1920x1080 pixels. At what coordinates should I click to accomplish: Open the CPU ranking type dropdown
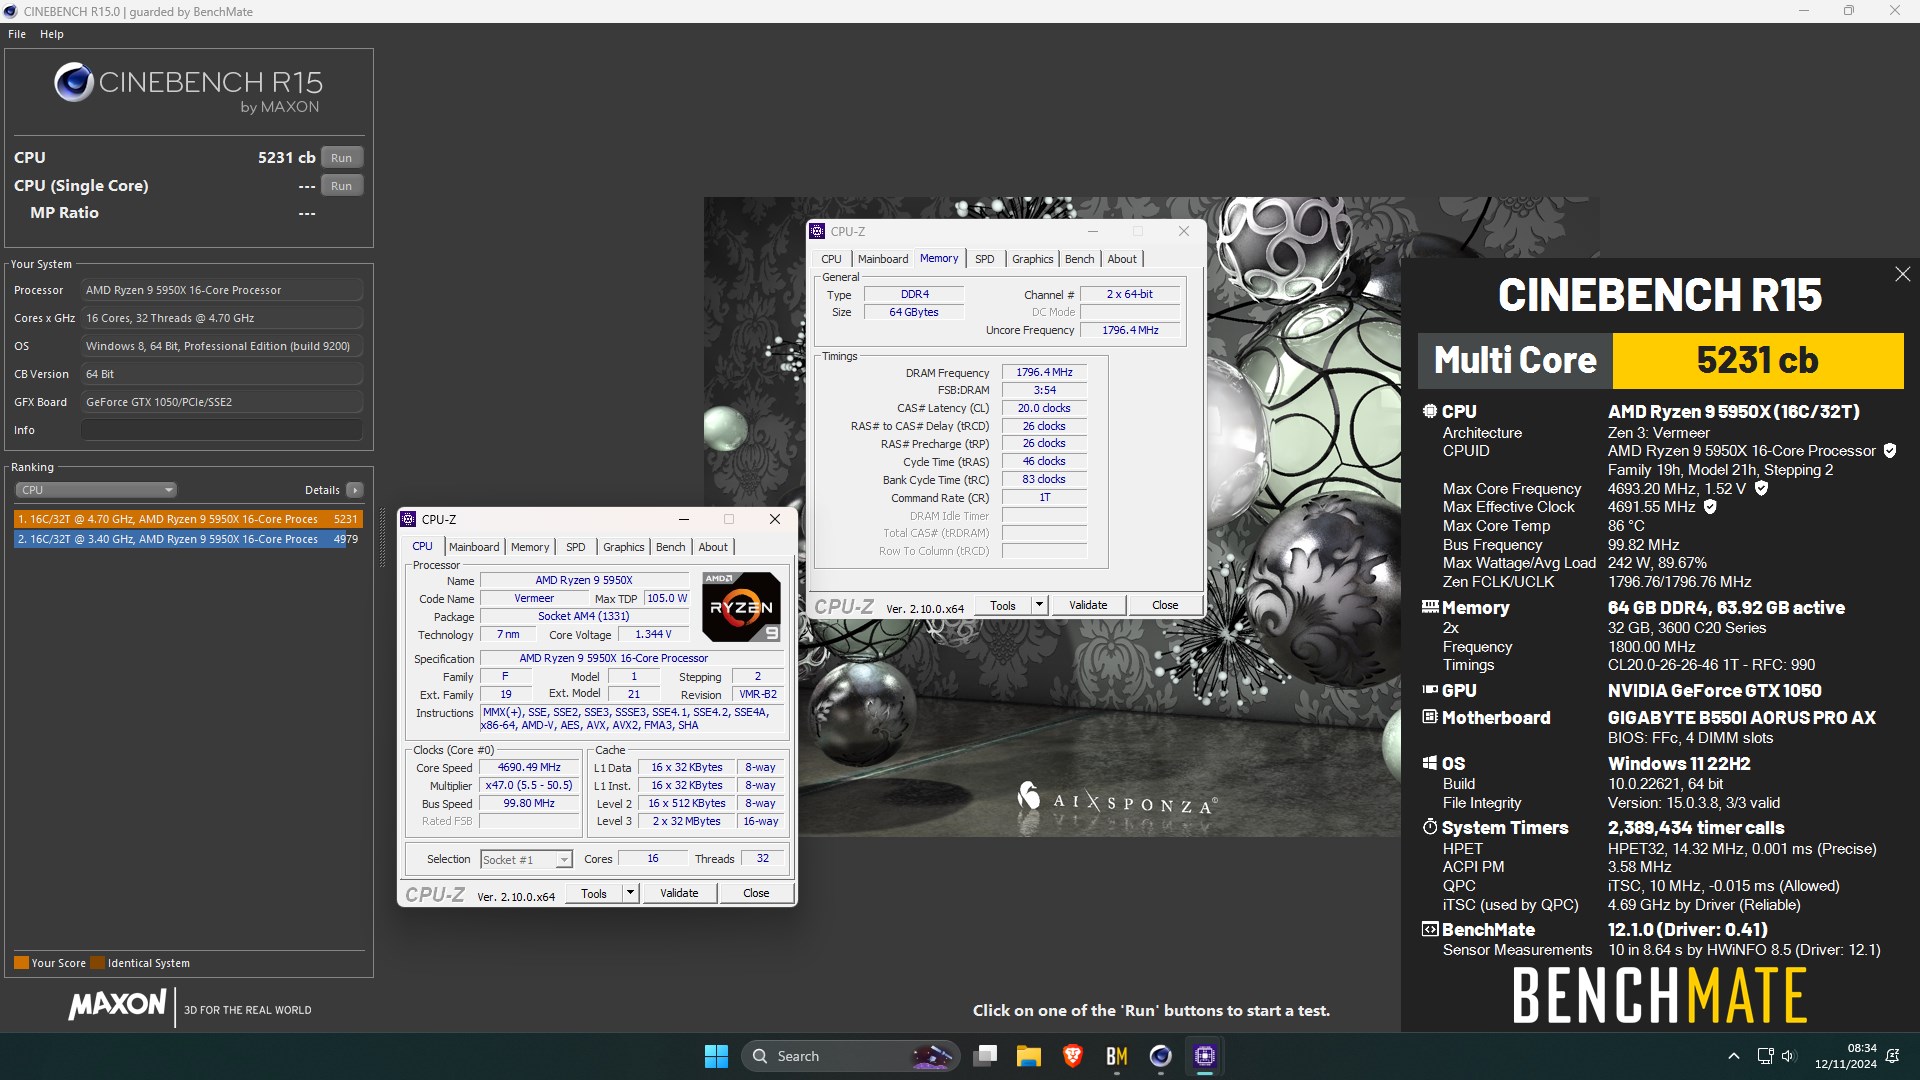click(96, 490)
